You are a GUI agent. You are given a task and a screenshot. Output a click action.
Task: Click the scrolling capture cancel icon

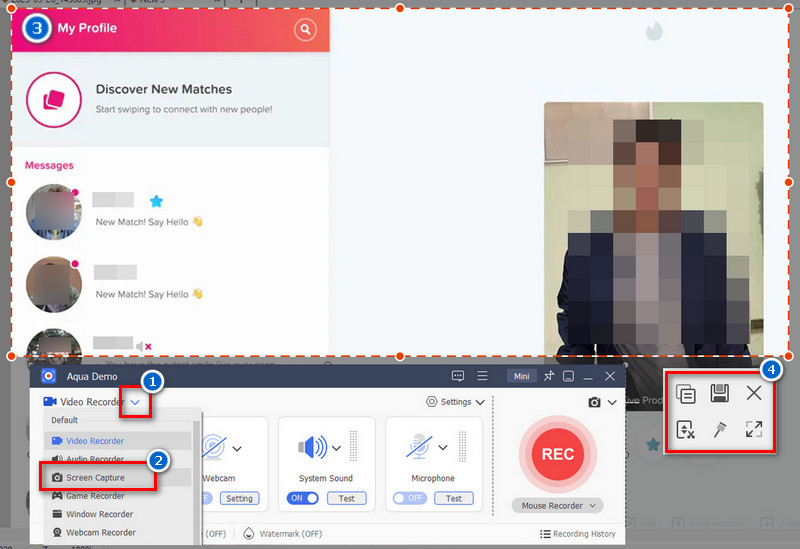tap(686, 429)
